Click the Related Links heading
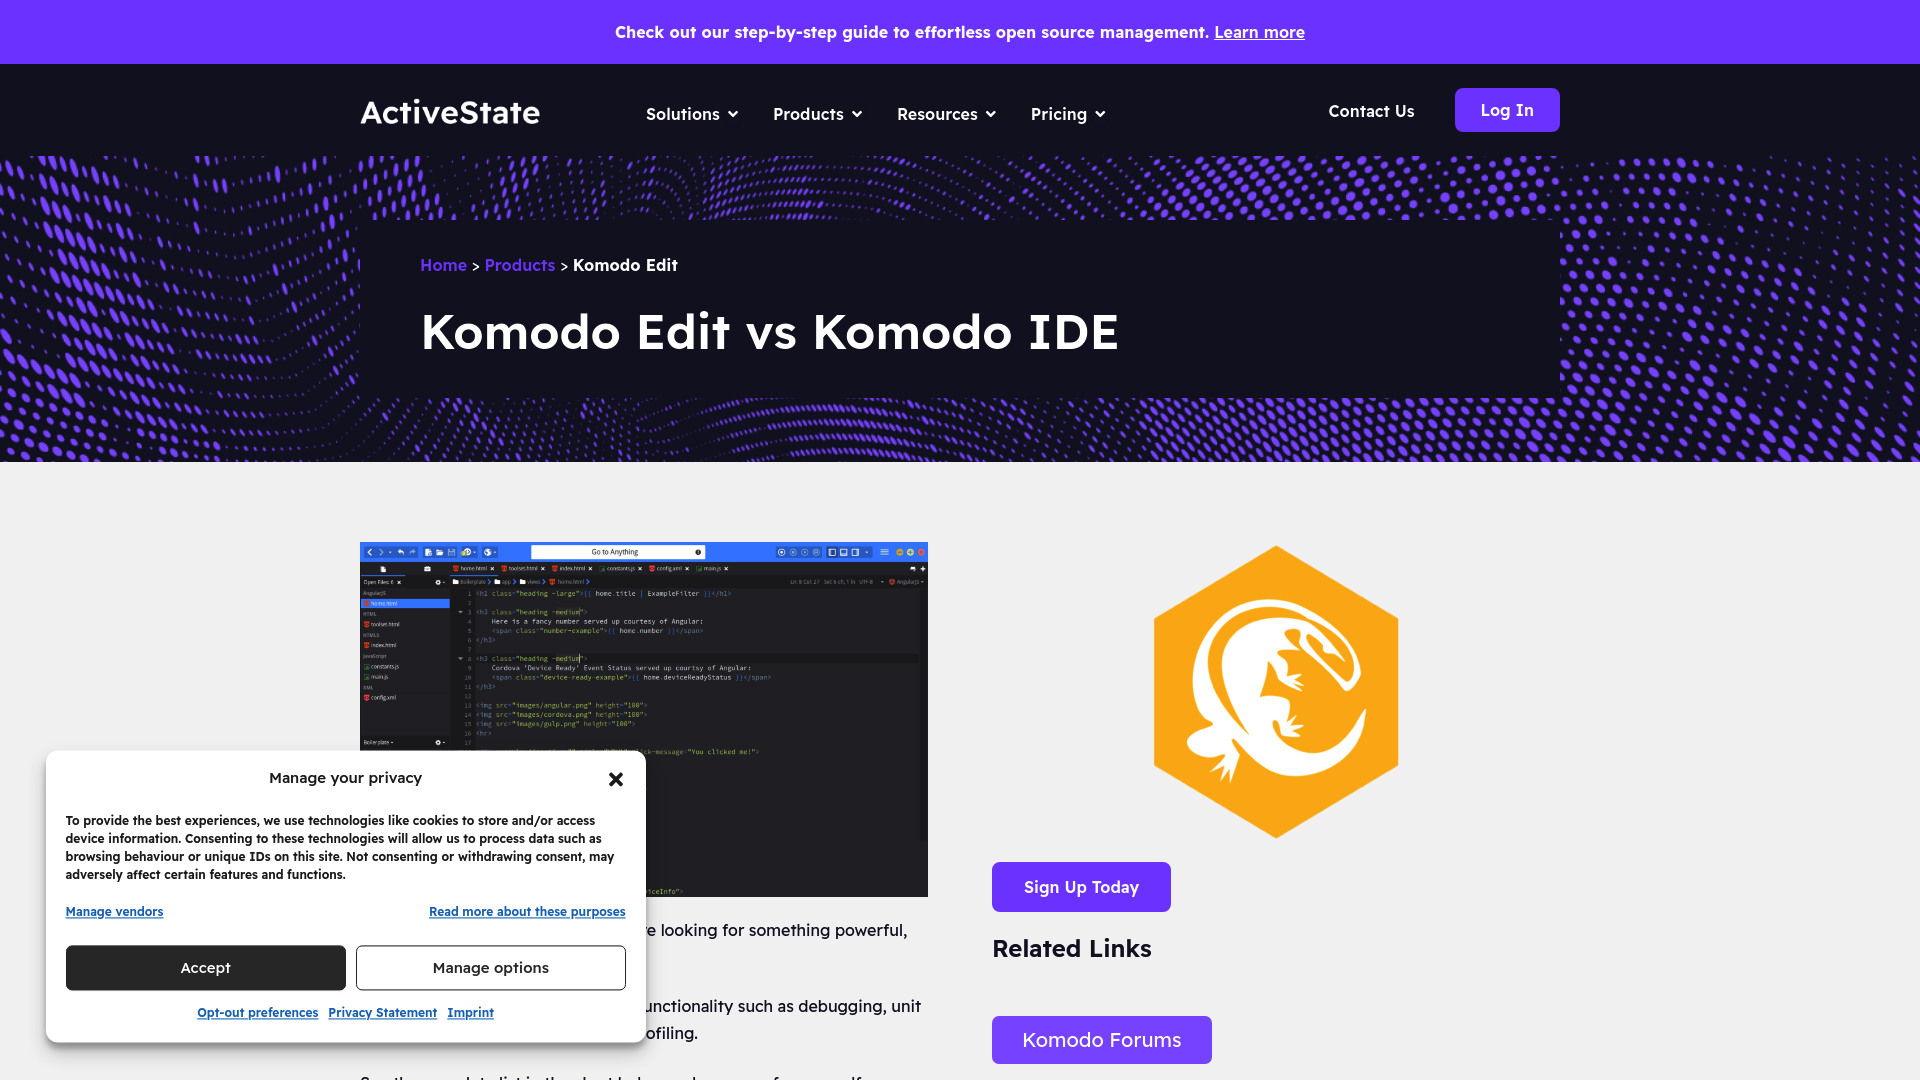1920x1080 pixels. pos(1071,948)
